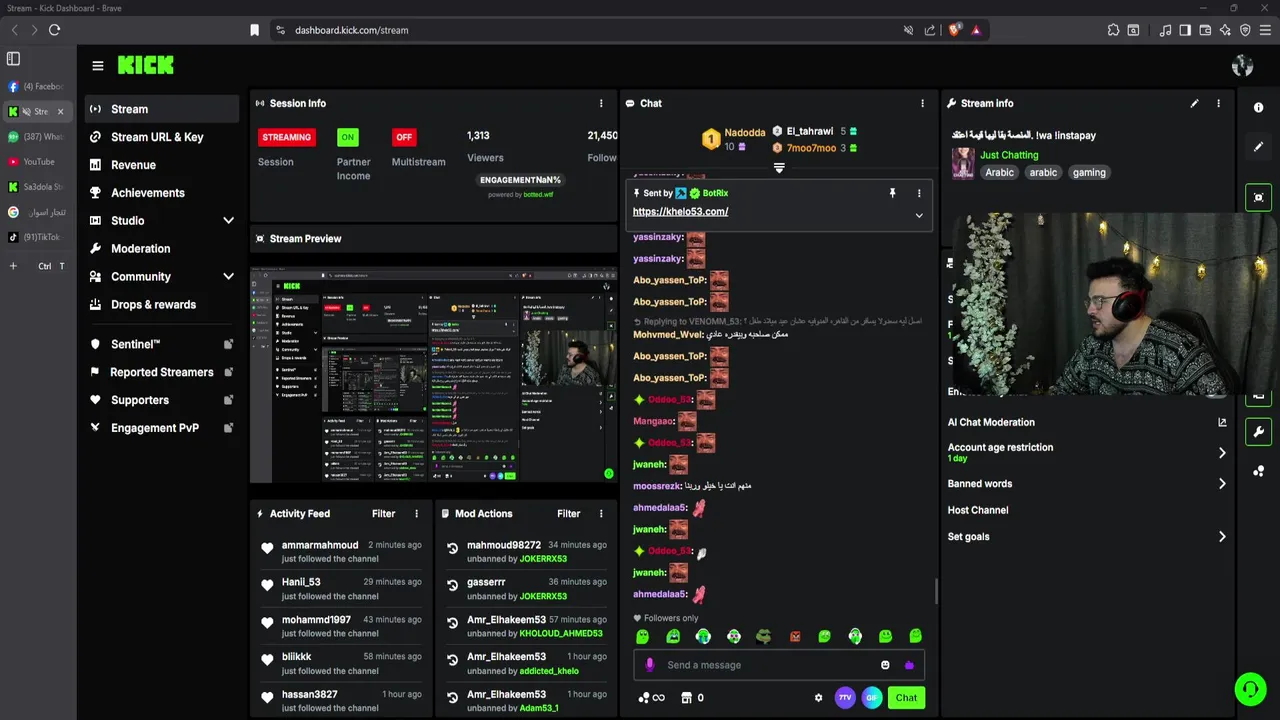Open Stream info panel three-dot menu
The height and width of the screenshot is (720, 1280).
point(1218,103)
